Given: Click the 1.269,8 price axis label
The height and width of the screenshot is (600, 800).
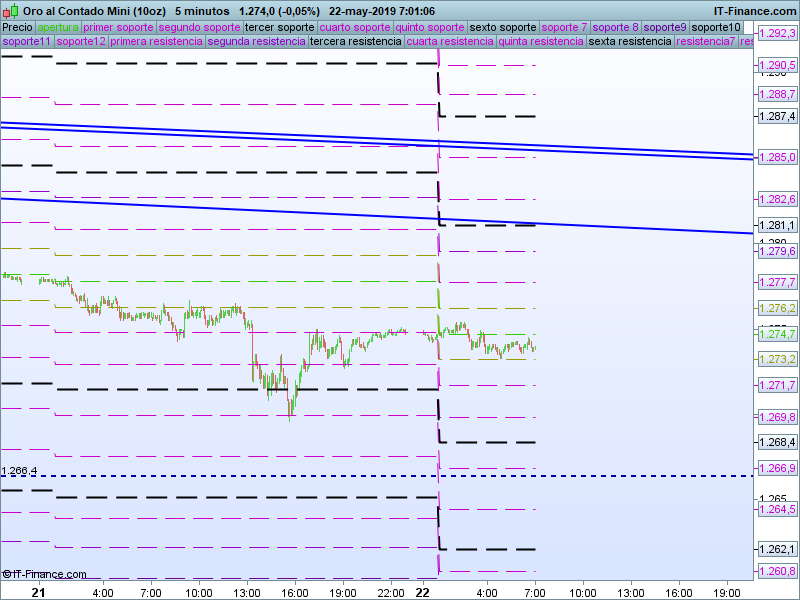Looking at the screenshot, I should [778, 417].
